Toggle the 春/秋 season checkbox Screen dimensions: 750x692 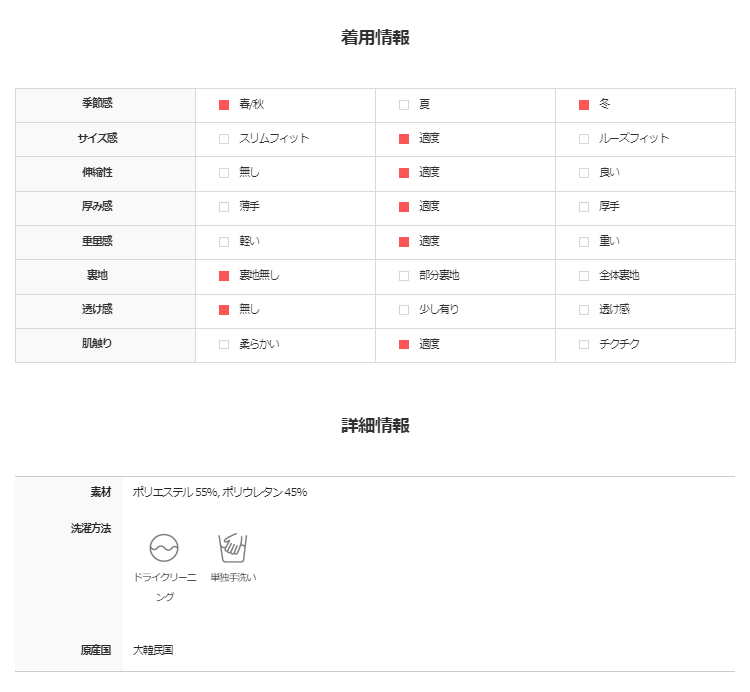coord(224,105)
